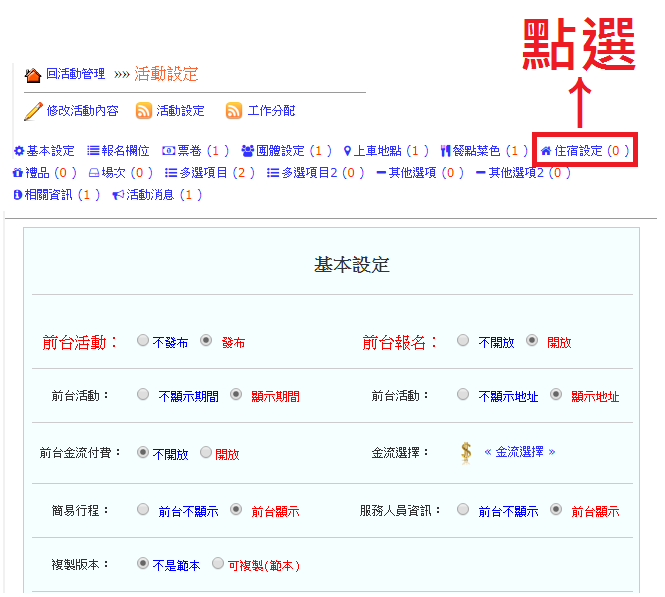Image resolution: width=665 pixels, height=597 pixels.
Task: Enable 開放 for 前台金流付費
Action: 206,453
